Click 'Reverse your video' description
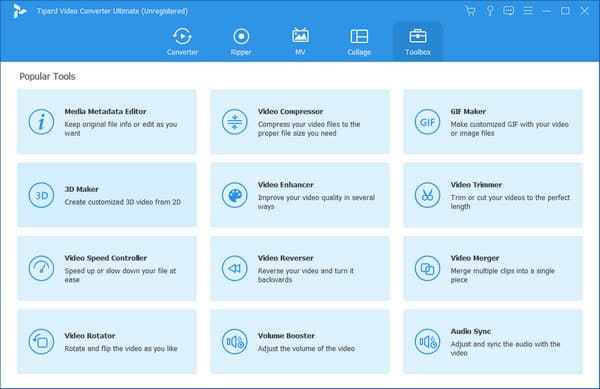The width and height of the screenshot is (600, 389). [x=306, y=275]
